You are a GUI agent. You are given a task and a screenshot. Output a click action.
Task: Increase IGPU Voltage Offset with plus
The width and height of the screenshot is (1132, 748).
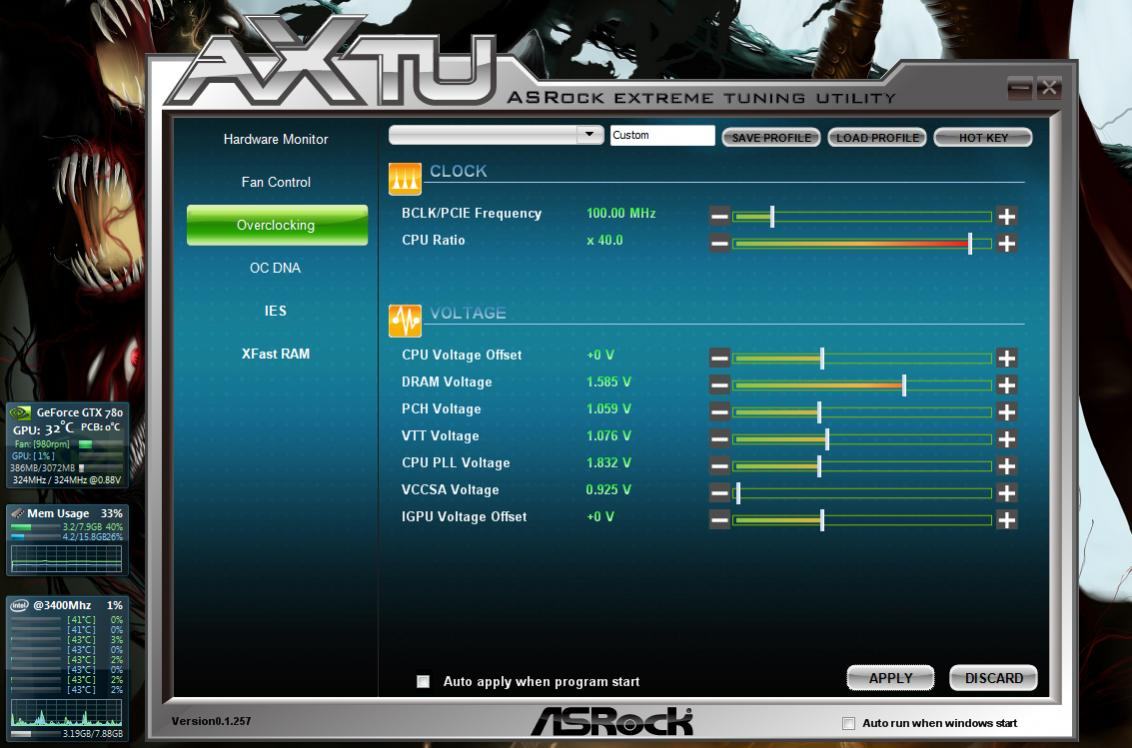(1006, 519)
